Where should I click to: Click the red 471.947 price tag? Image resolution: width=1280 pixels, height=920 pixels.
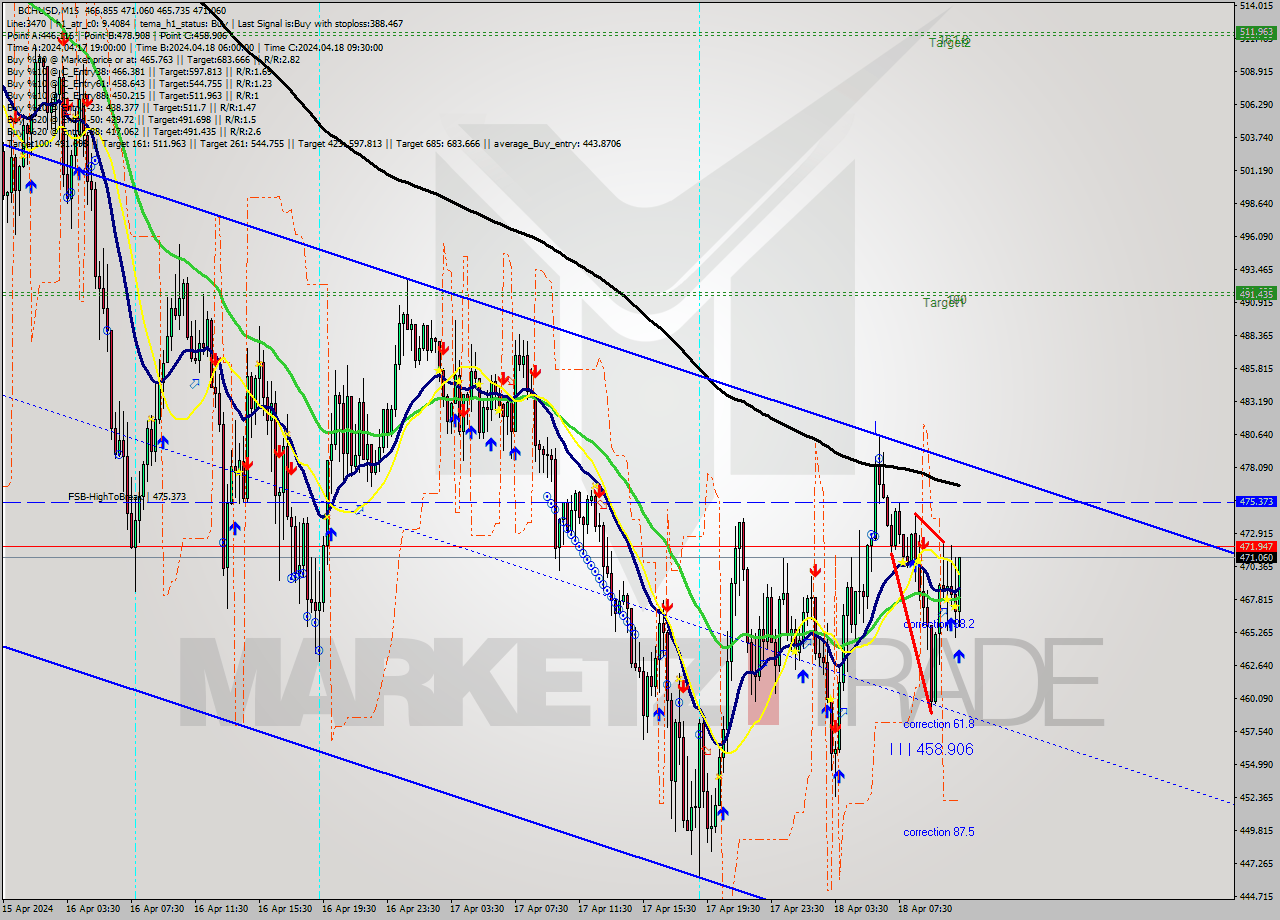pyautogui.click(x=1256, y=547)
